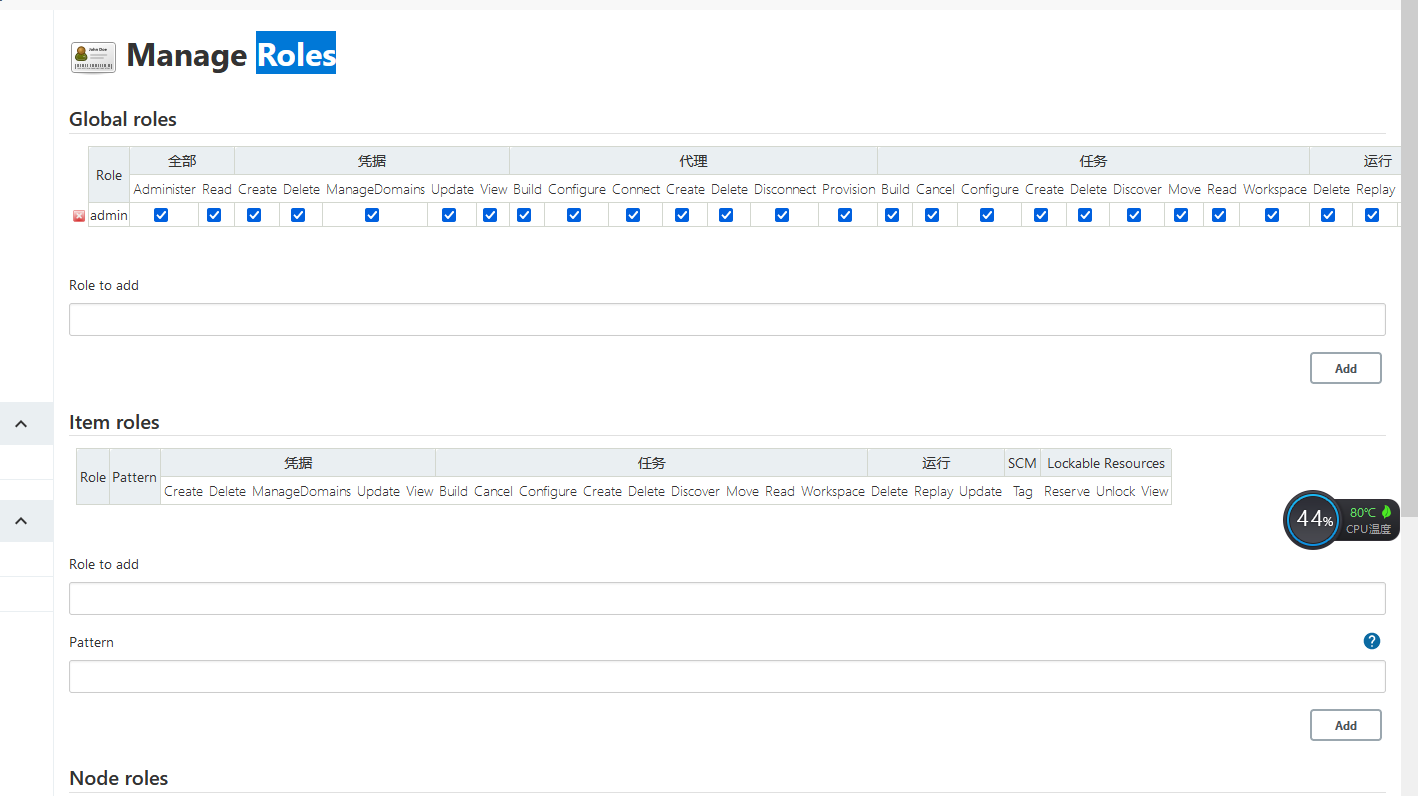Collapse the upper sidebar chevron section

21,424
